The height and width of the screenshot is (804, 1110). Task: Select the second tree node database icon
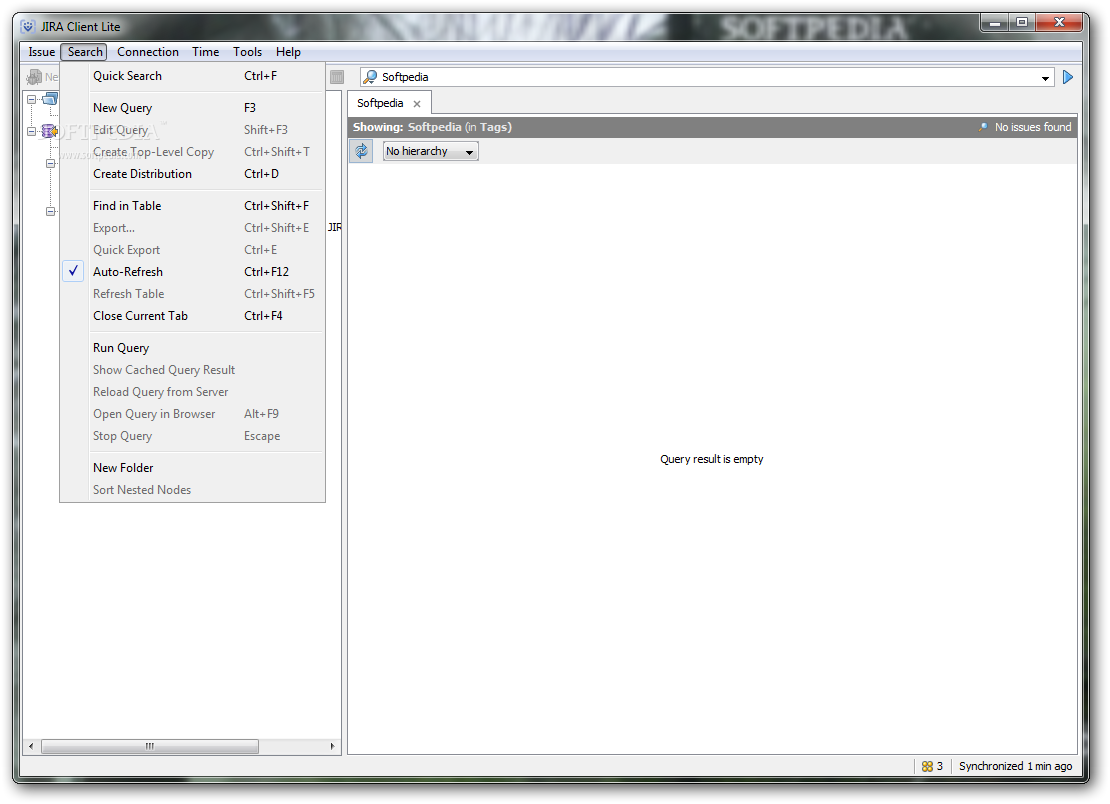(x=50, y=131)
